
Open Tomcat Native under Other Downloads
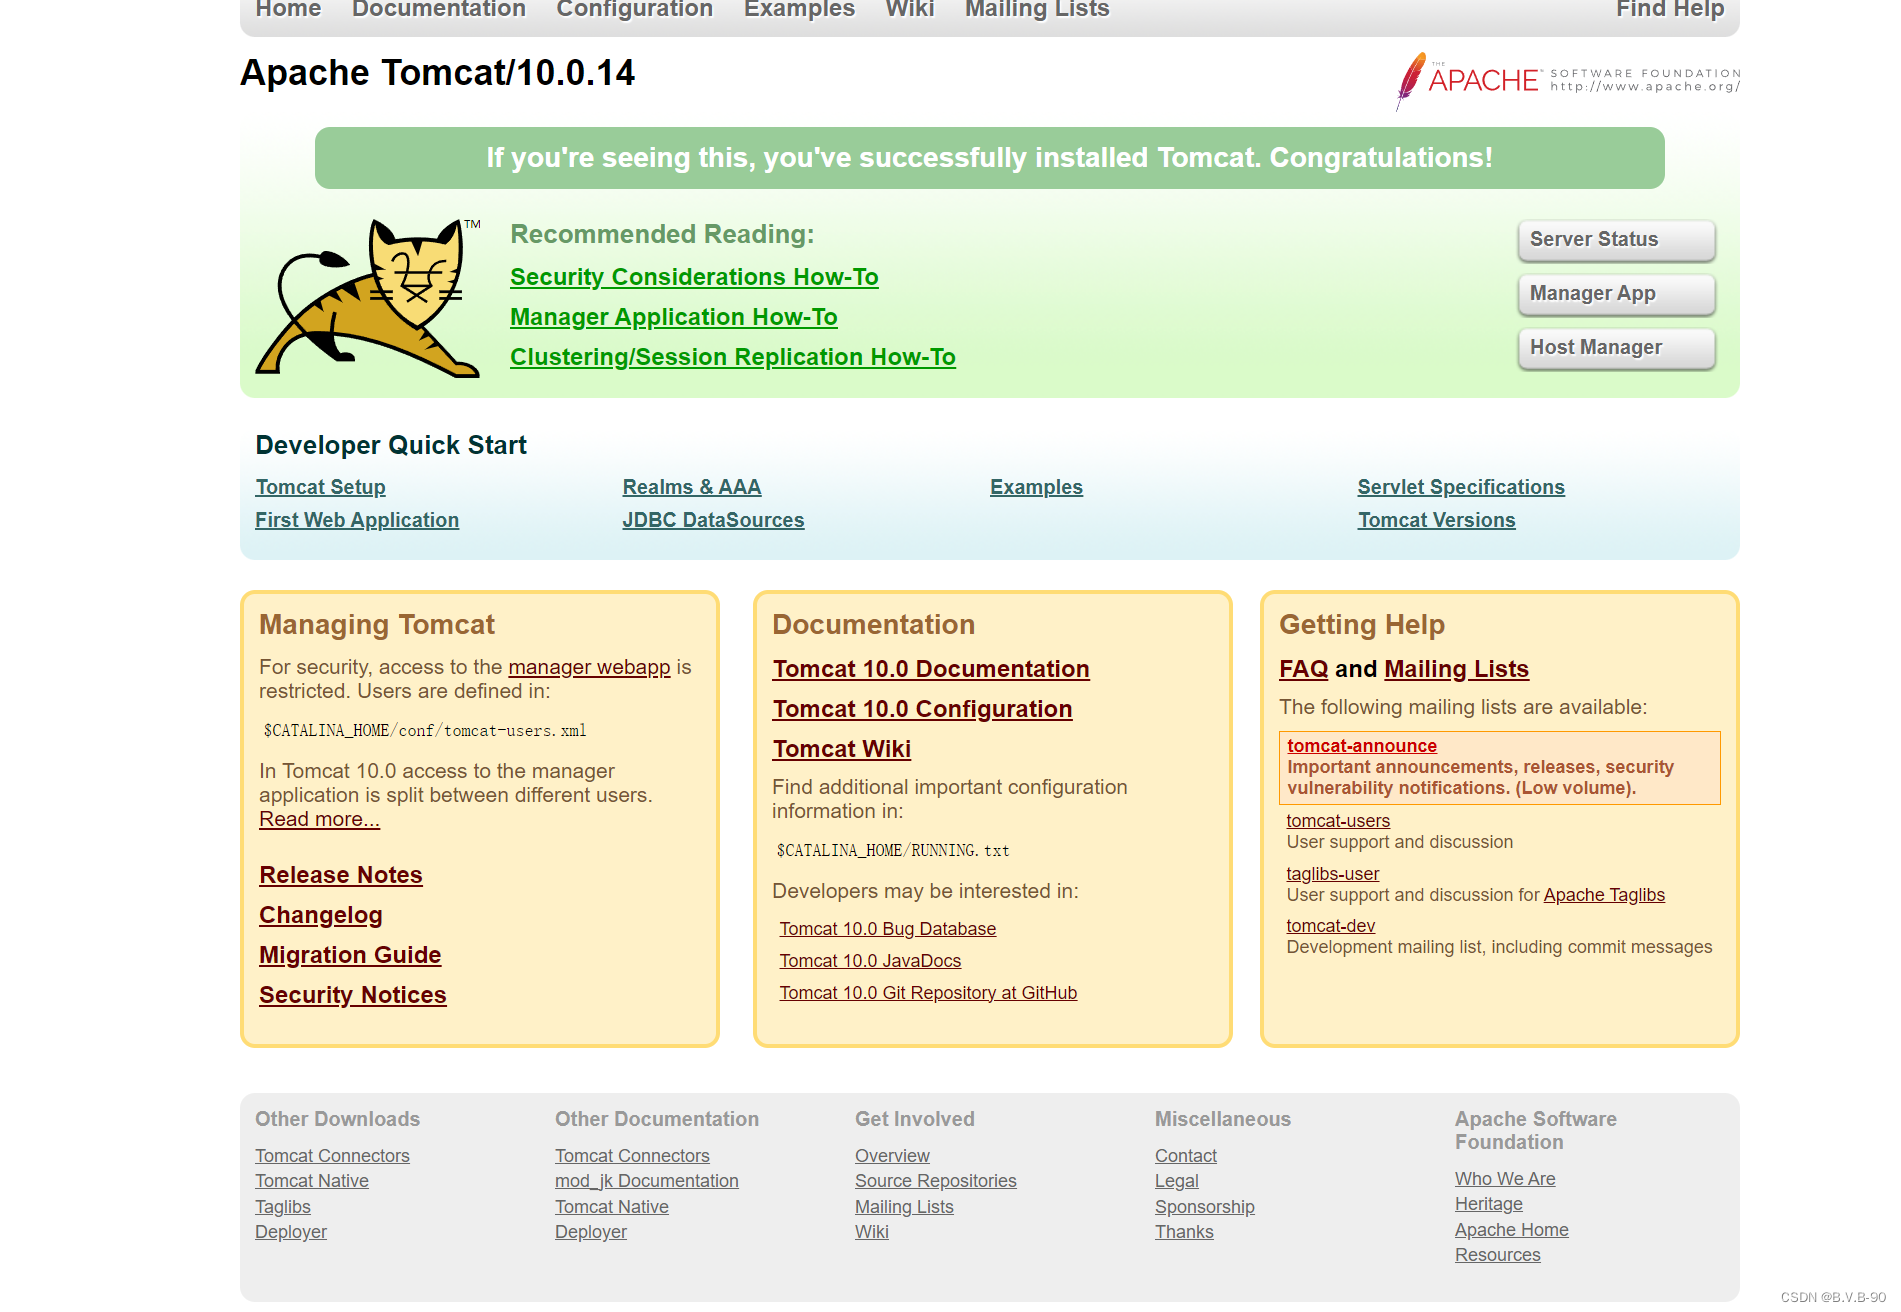[x=312, y=1181]
